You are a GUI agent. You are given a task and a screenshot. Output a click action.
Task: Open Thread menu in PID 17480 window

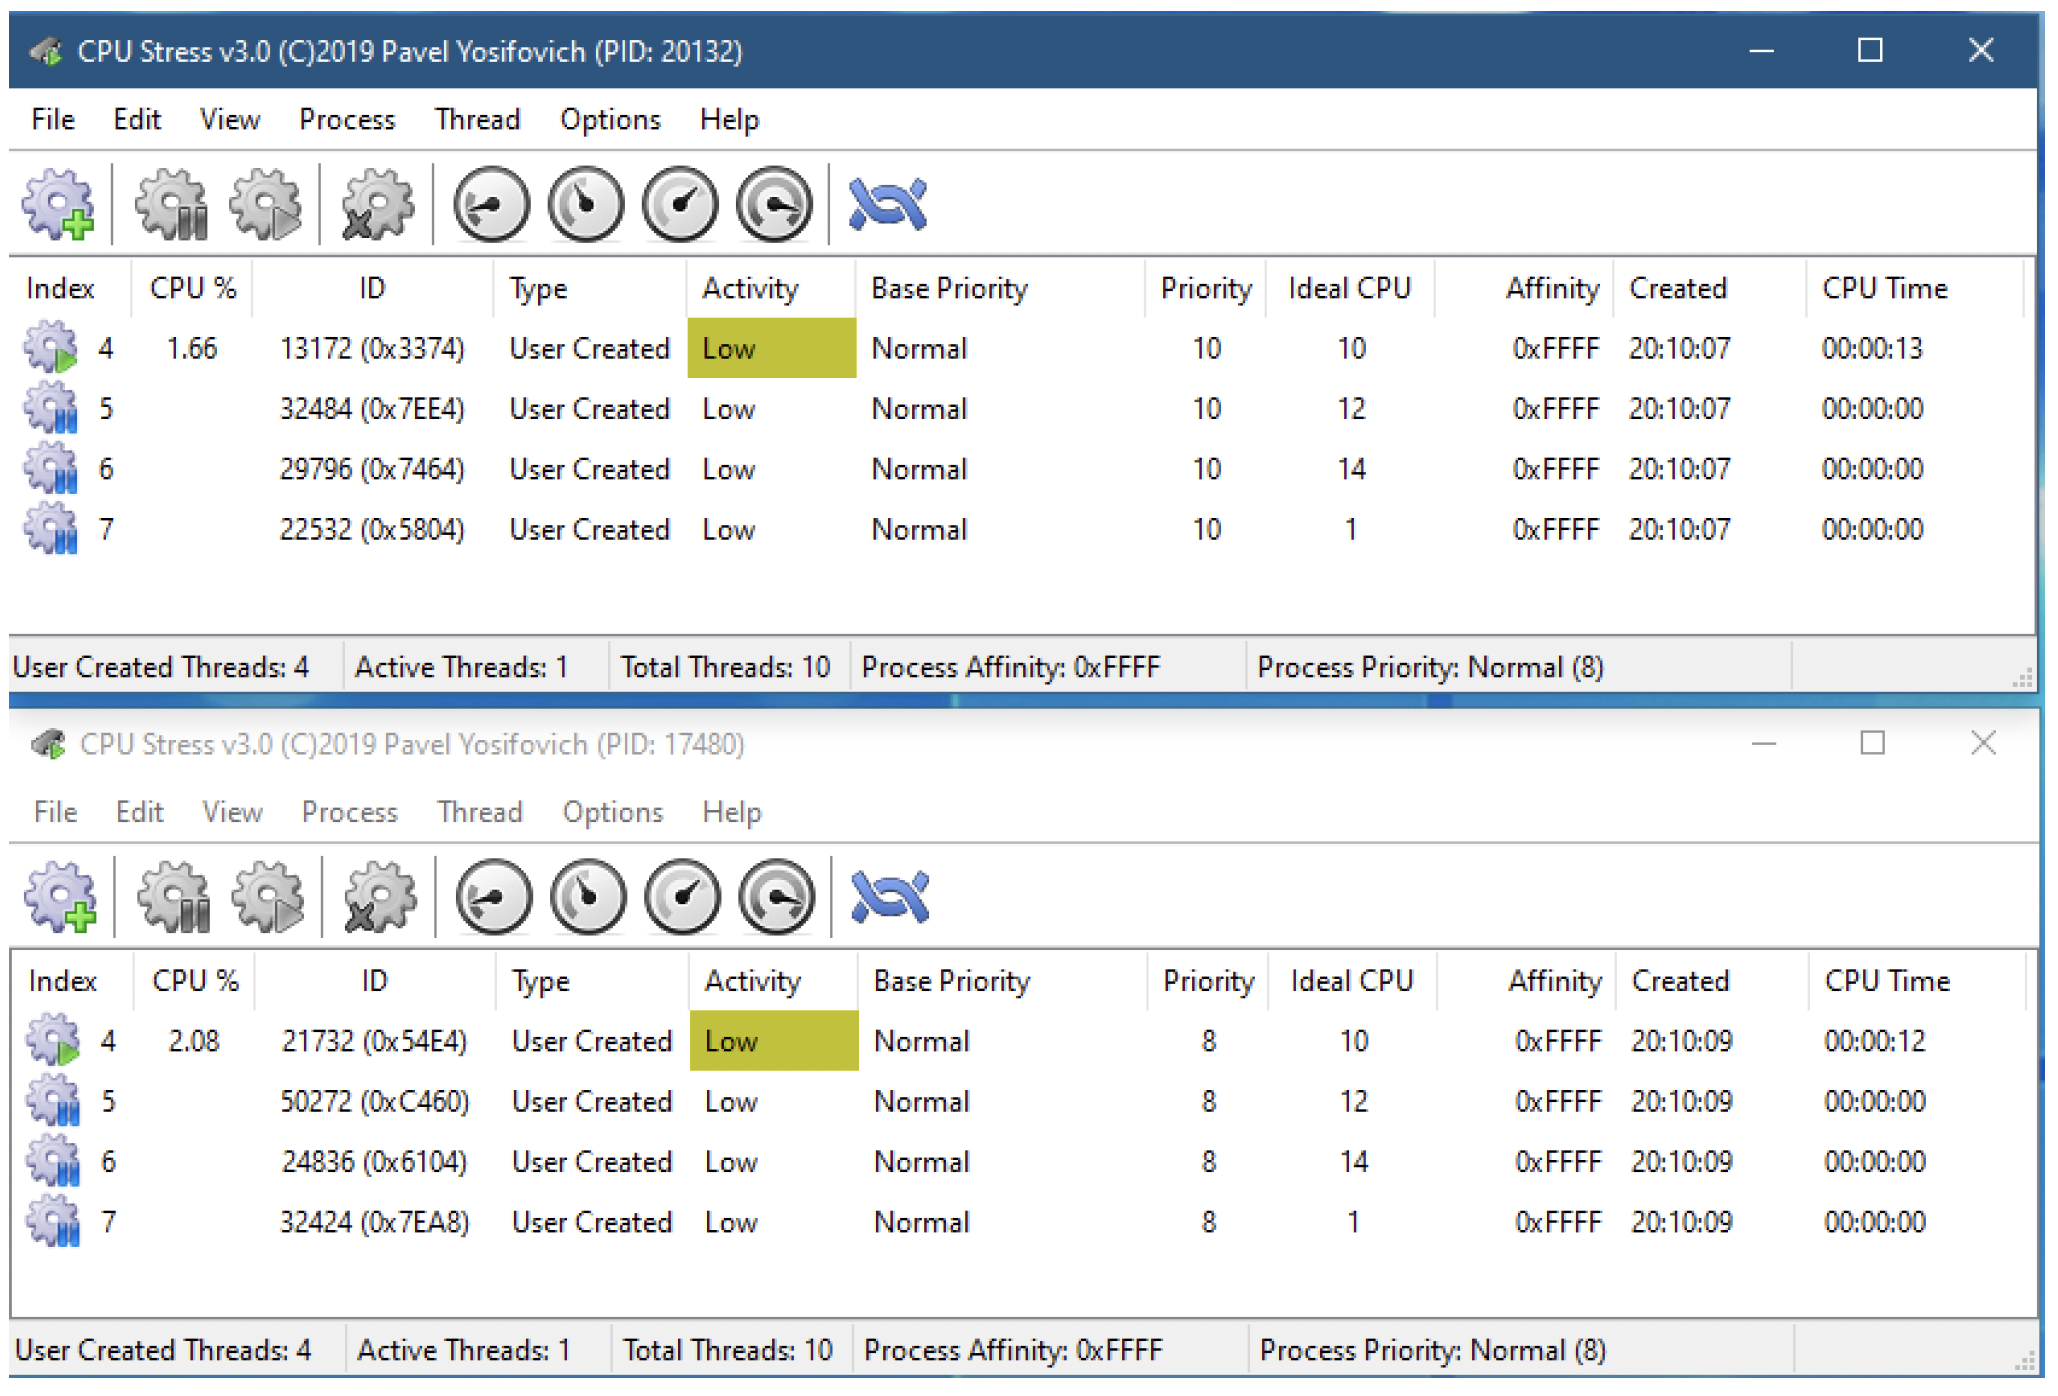(x=479, y=811)
